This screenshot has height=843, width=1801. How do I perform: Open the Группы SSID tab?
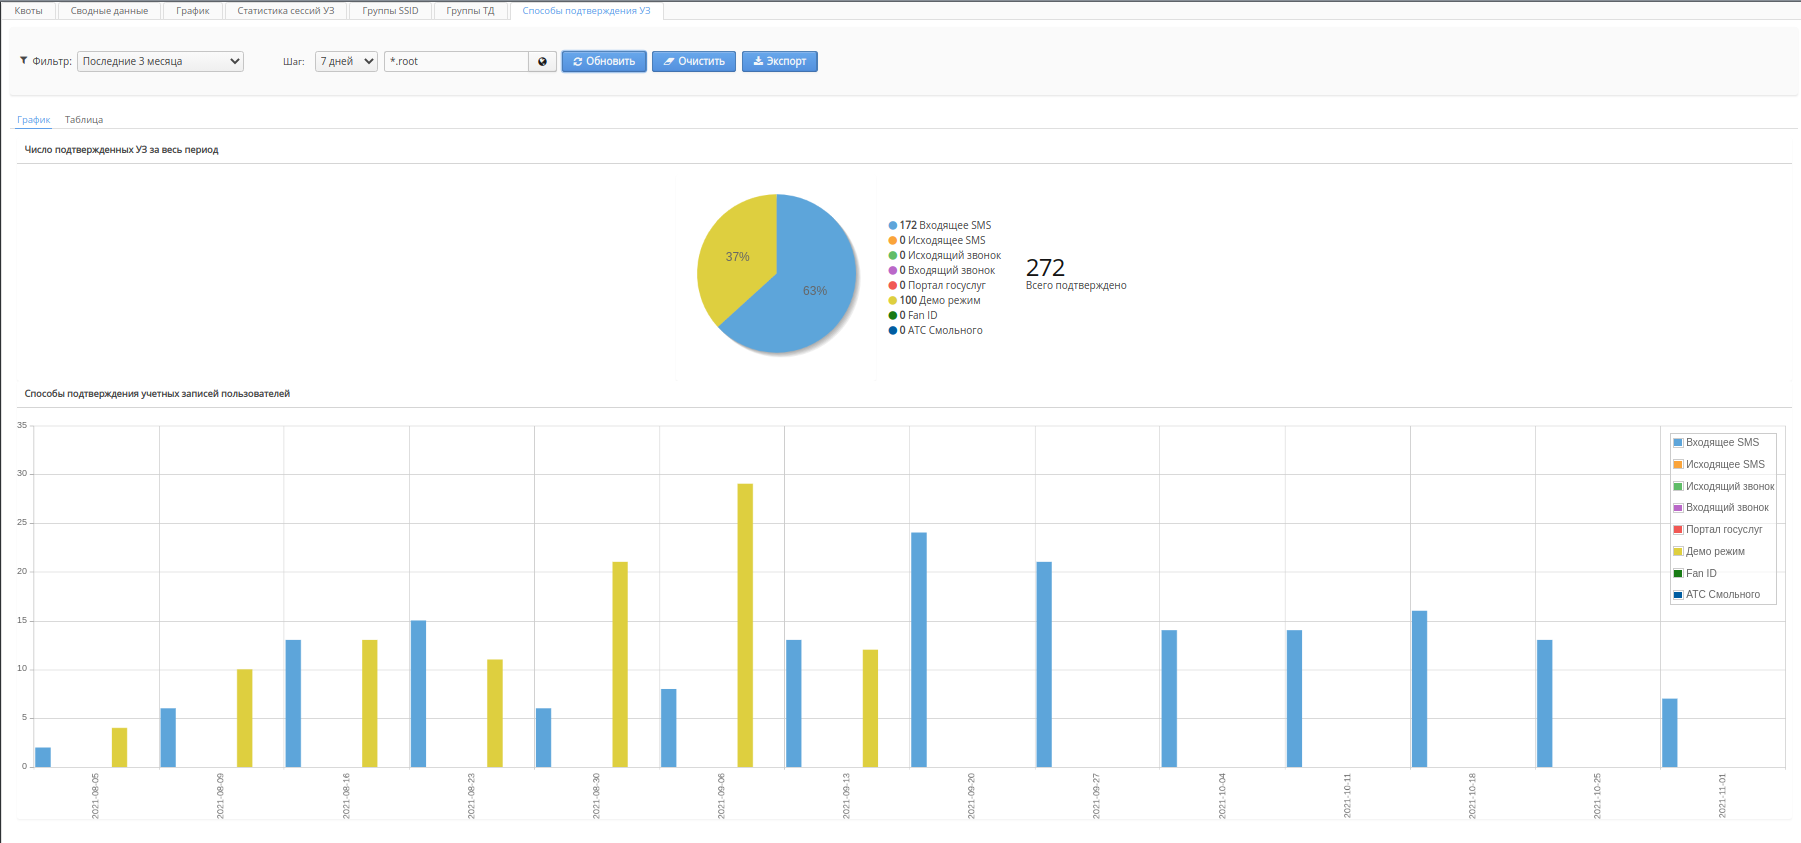tap(390, 11)
